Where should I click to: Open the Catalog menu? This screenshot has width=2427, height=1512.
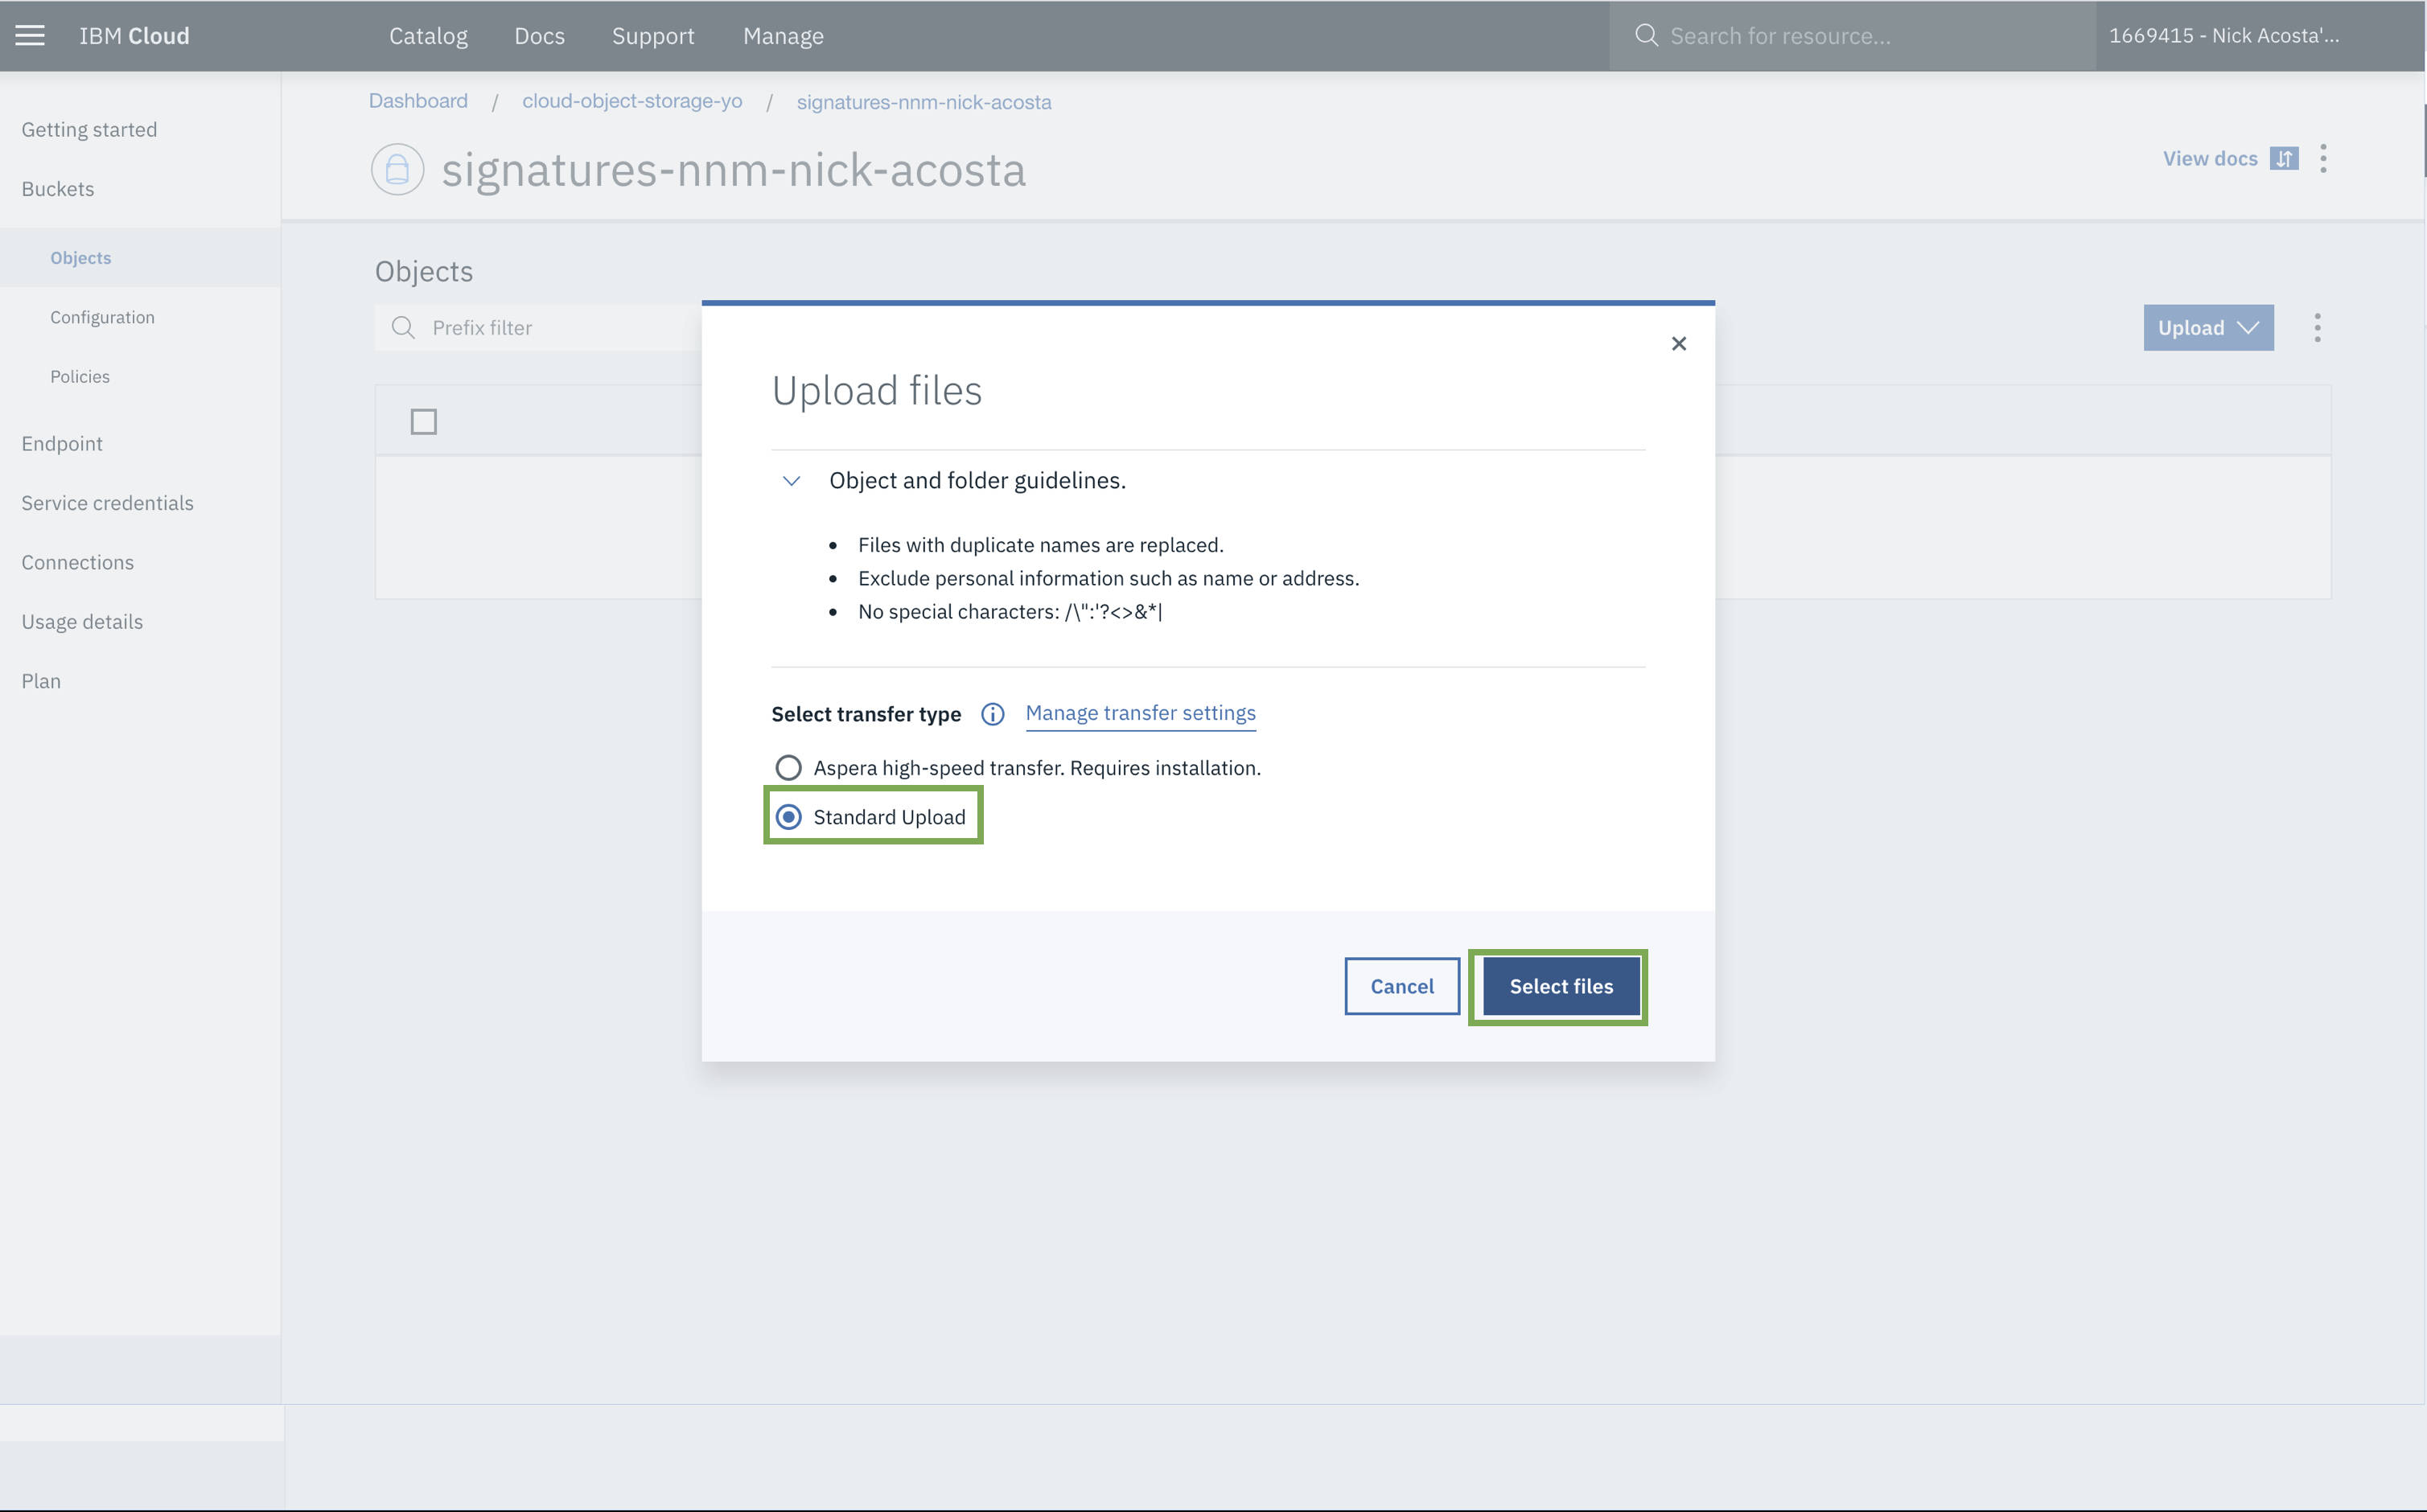tap(428, 36)
